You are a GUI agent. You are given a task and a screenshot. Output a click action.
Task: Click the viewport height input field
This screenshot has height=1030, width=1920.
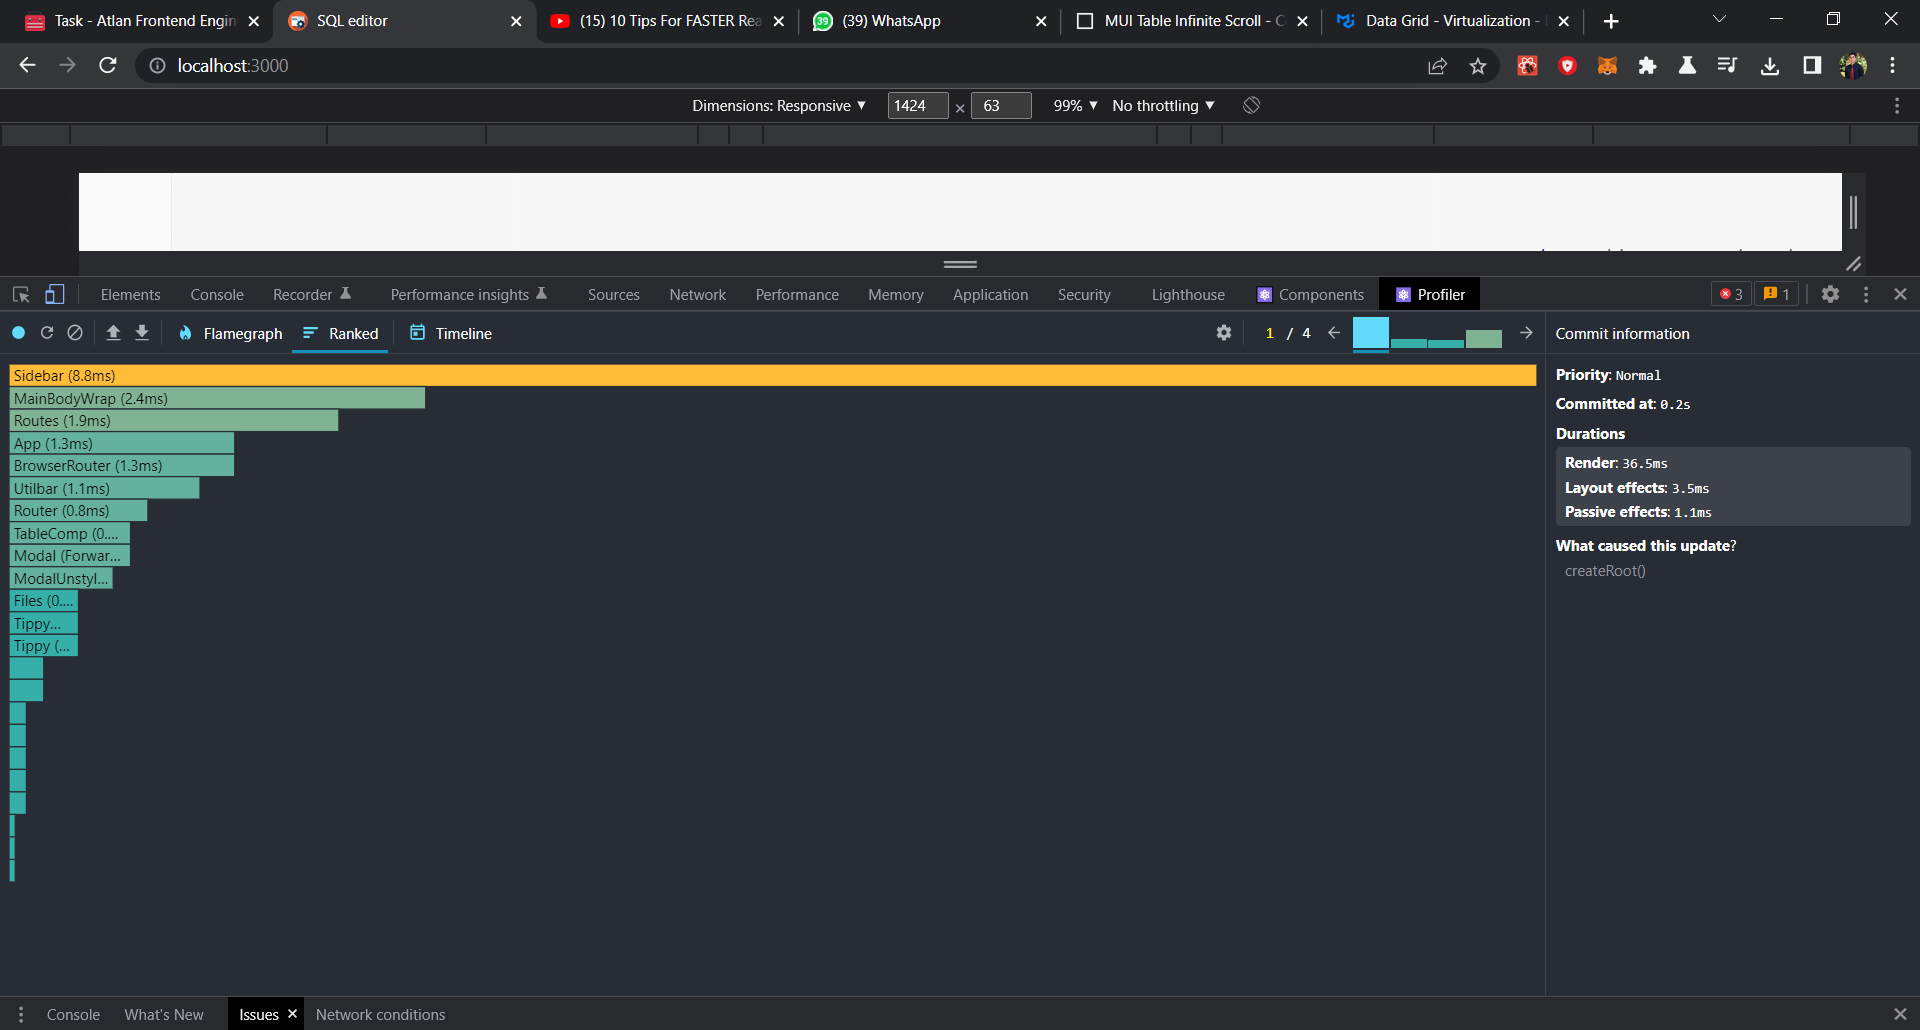pos(1001,105)
